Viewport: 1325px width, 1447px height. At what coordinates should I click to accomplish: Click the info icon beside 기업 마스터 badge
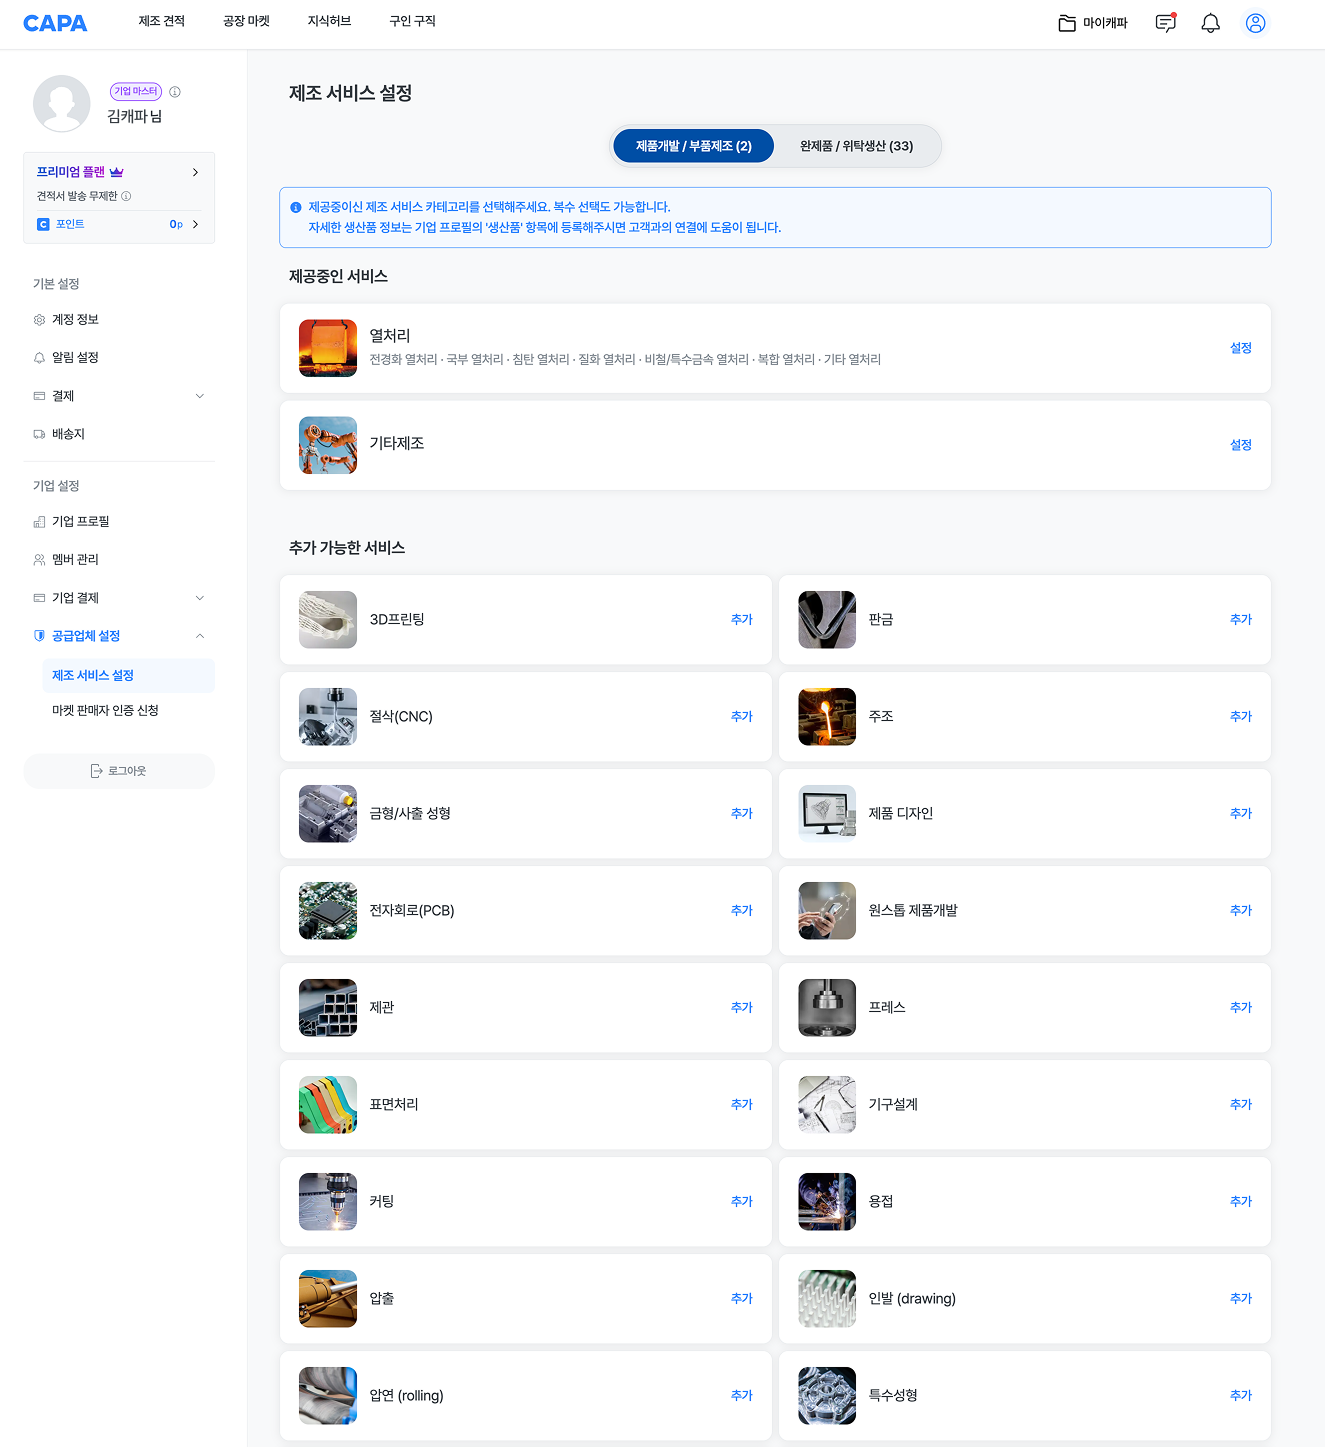point(175,92)
